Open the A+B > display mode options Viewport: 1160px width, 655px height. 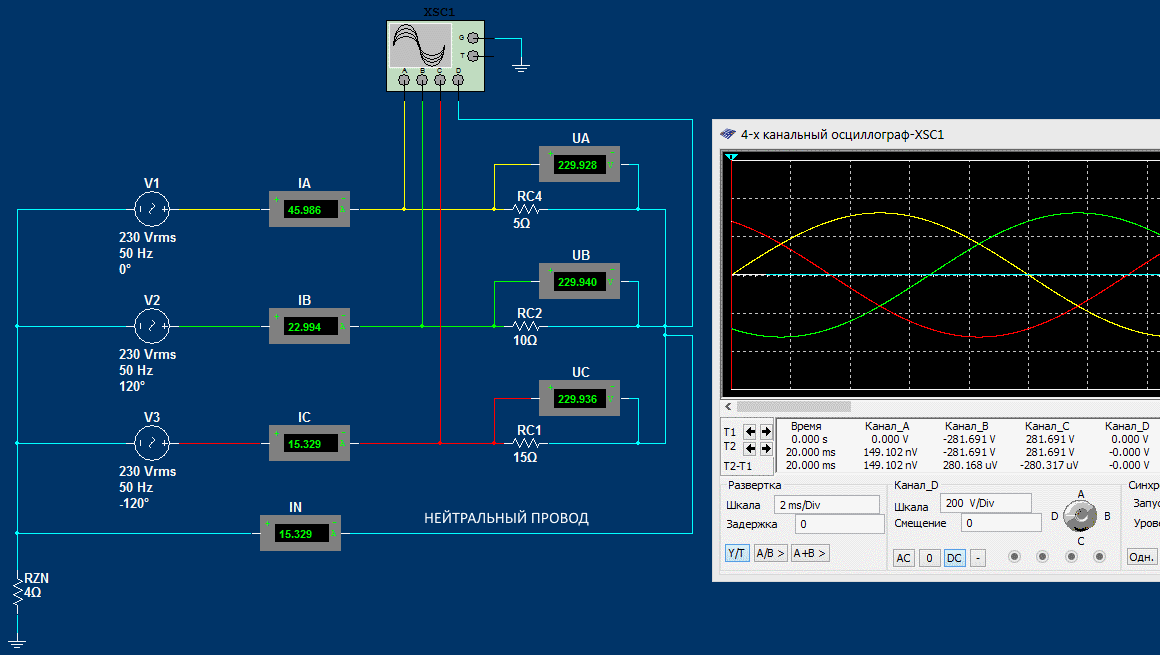click(809, 553)
